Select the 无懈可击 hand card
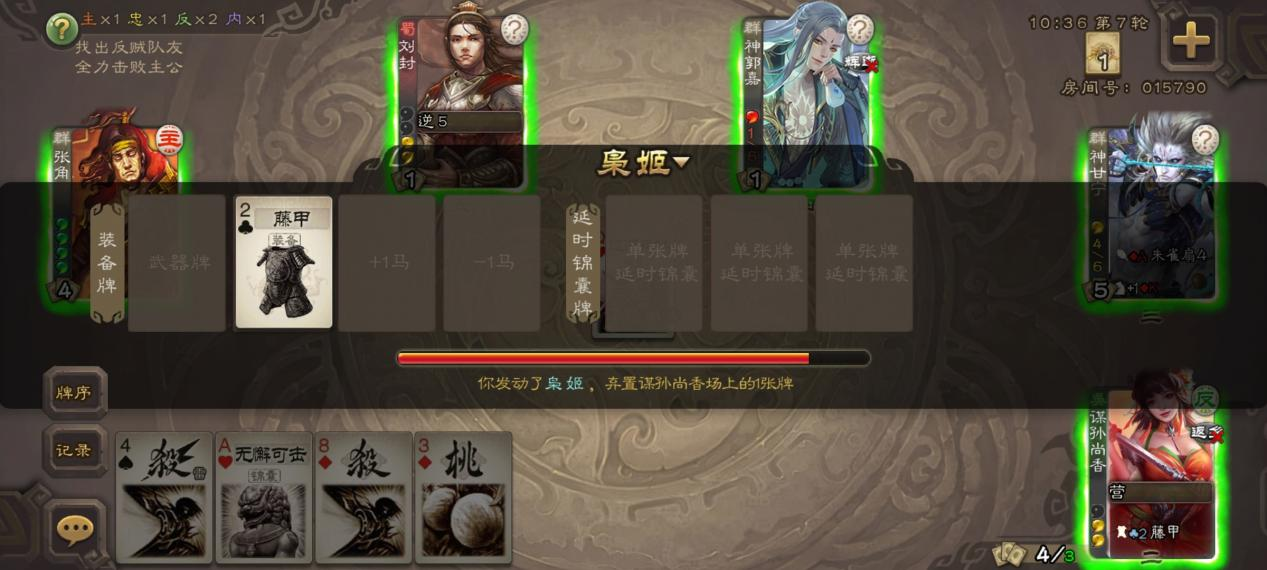This screenshot has height=570, width=1267. (264, 497)
